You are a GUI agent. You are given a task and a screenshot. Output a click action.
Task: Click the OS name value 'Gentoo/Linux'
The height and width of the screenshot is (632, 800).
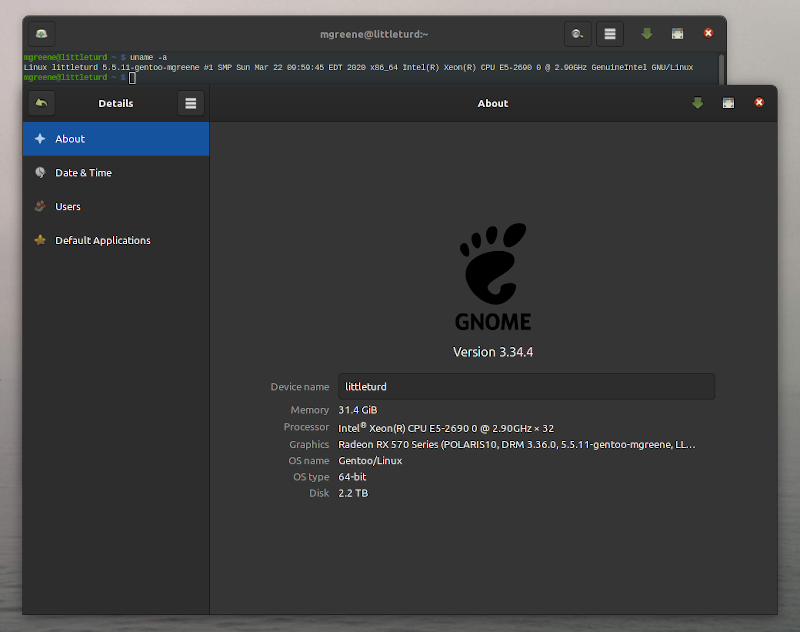370,461
